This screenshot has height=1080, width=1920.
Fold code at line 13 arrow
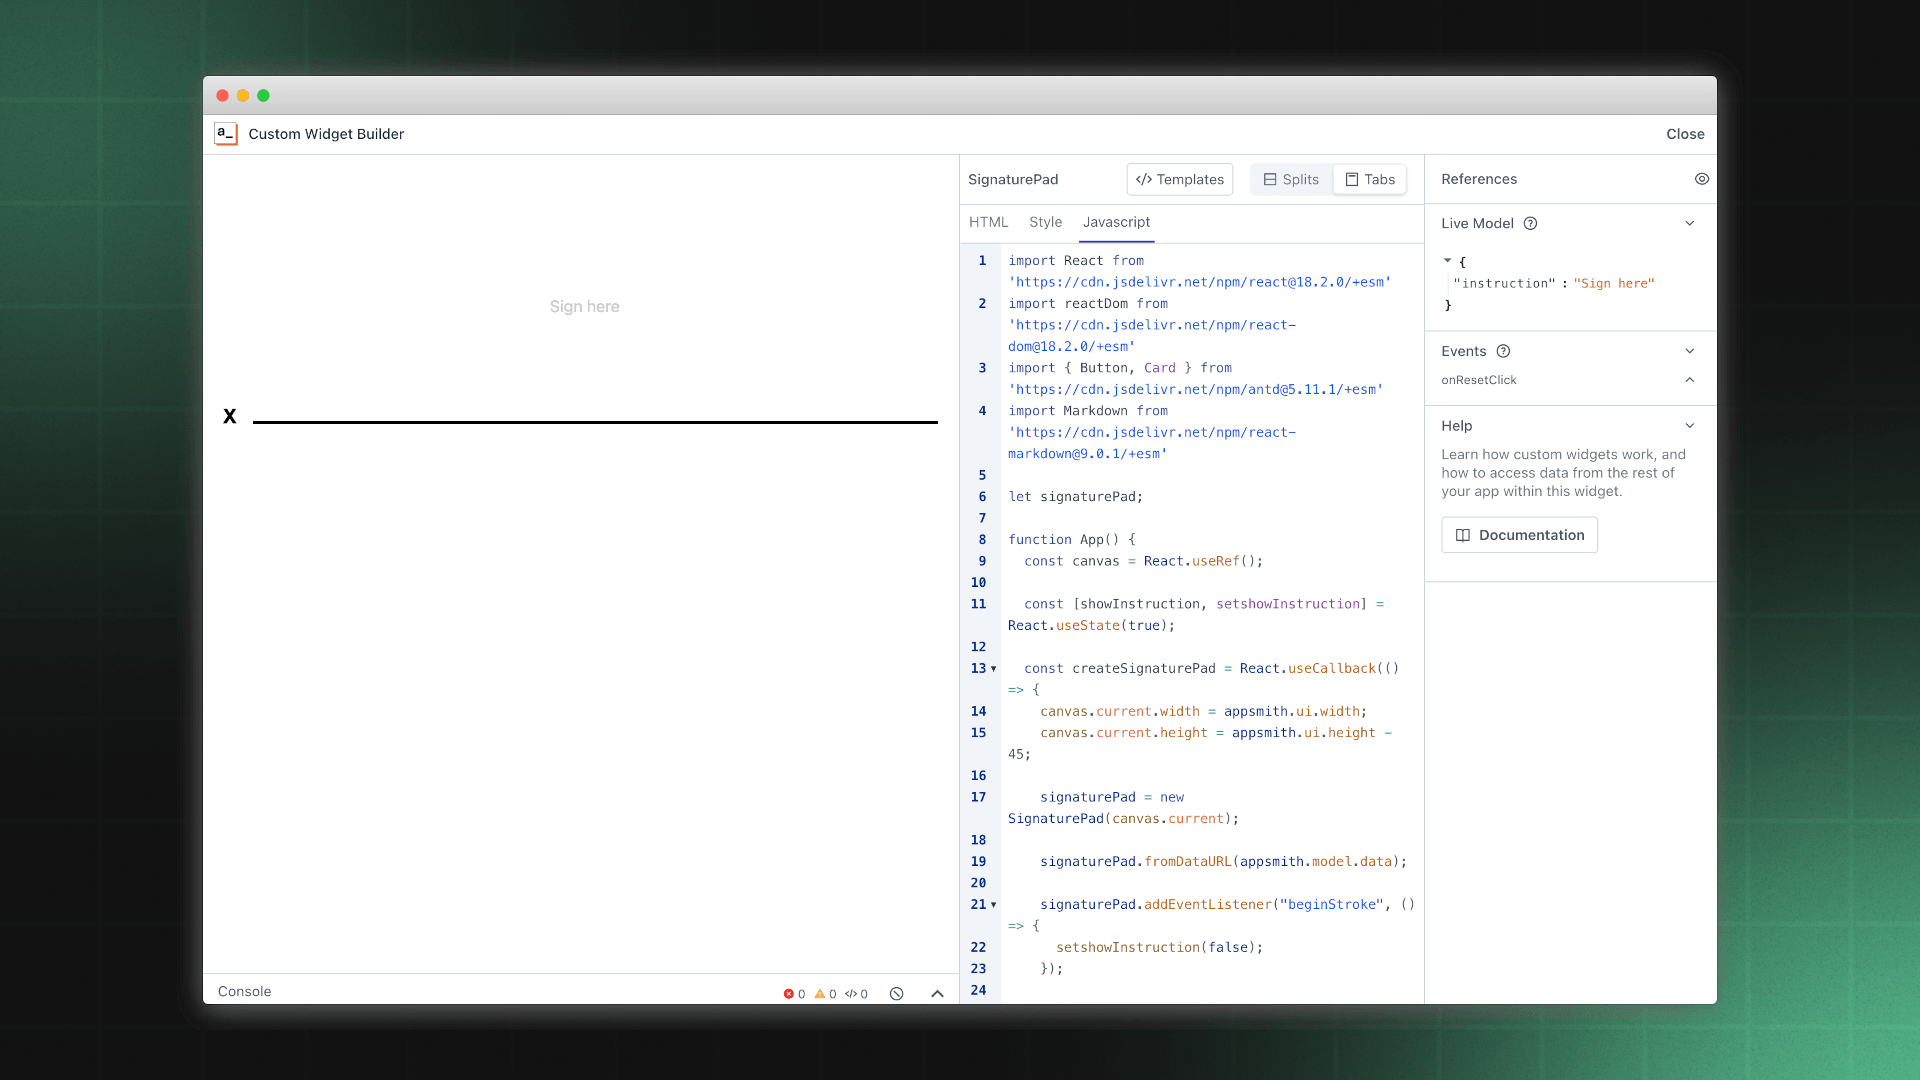pos(993,669)
